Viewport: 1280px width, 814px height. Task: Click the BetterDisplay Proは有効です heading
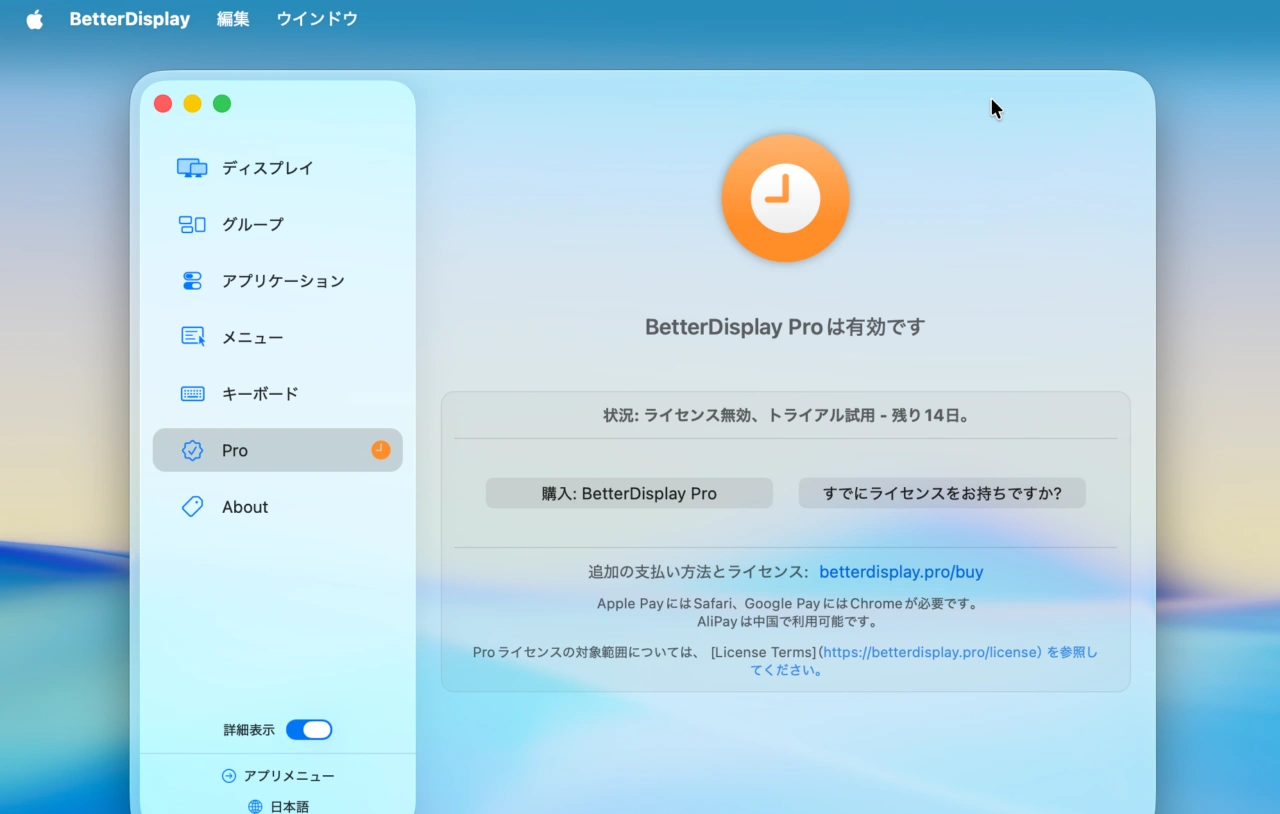pos(785,327)
